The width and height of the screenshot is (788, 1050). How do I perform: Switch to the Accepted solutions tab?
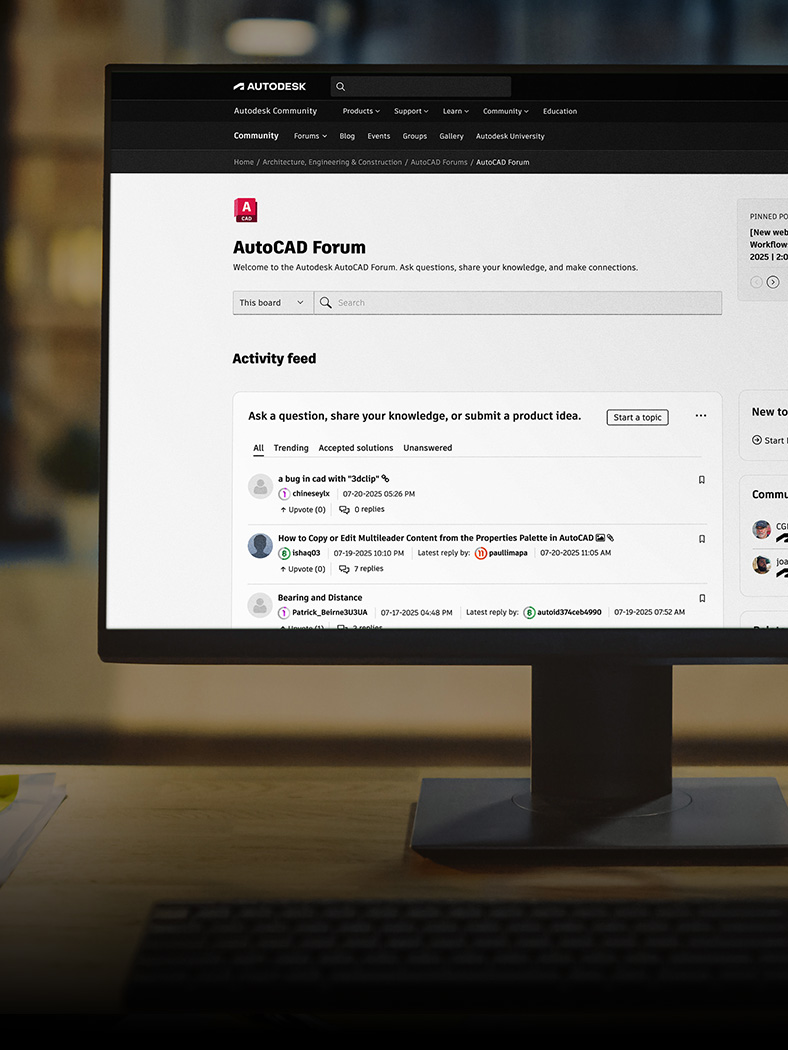[x=356, y=448]
